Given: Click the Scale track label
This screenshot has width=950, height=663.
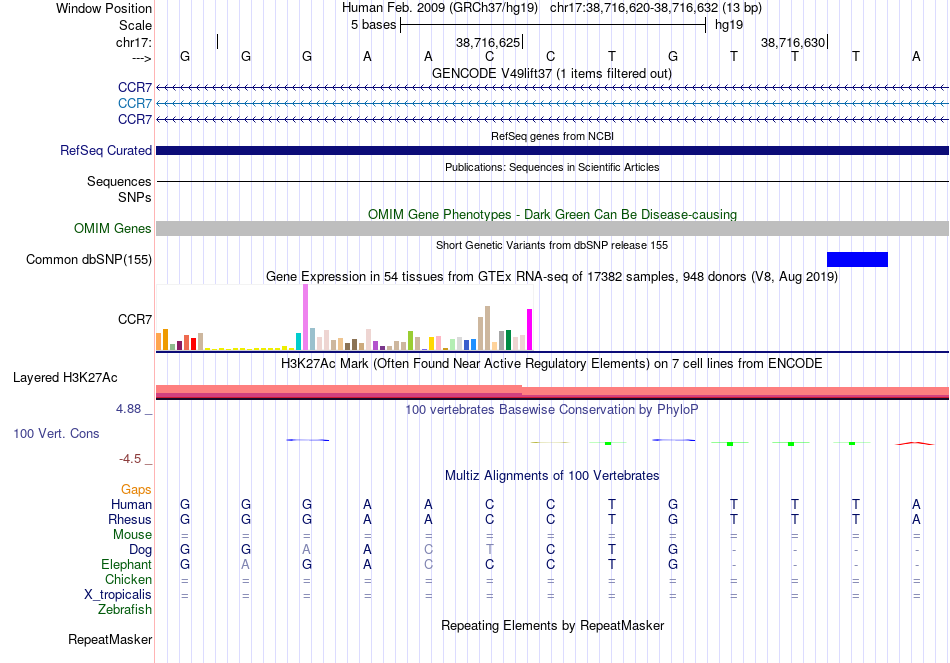Looking at the screenshot, I should click(135, 25).
